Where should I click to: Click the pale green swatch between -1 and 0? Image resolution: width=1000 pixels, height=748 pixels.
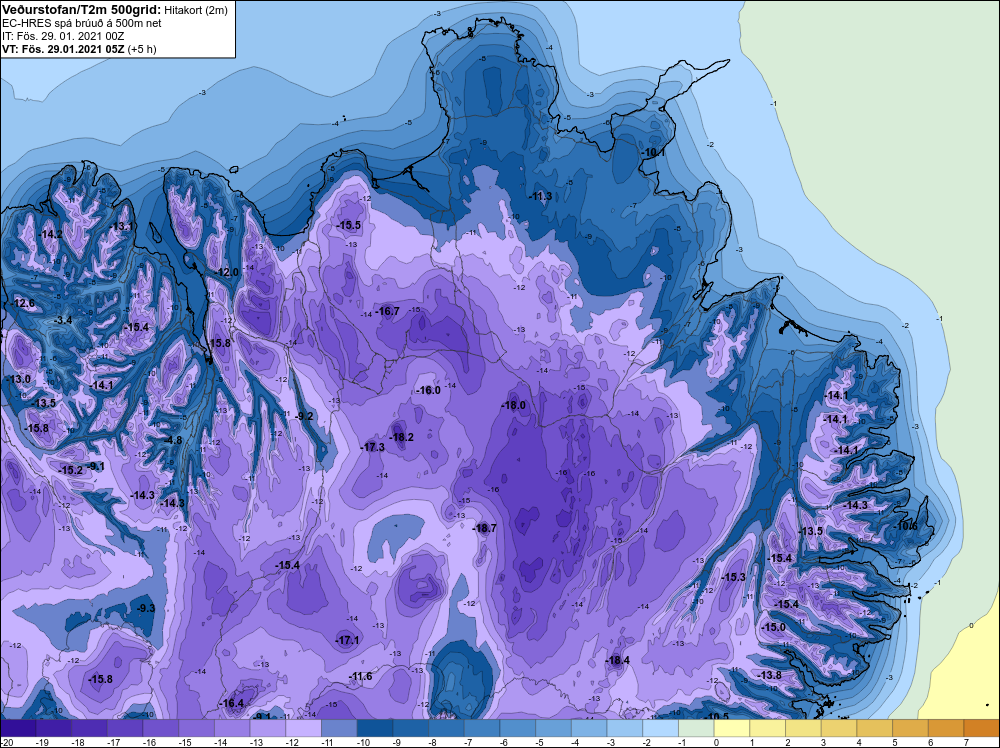coord(696,728)
